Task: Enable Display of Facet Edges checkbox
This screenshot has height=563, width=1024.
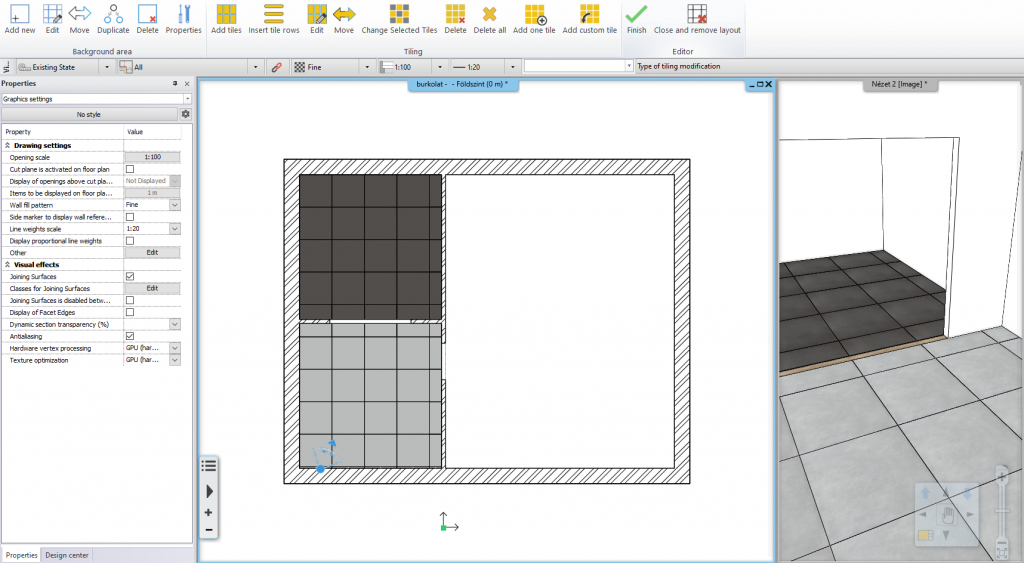Action: (x=130, y=312)
